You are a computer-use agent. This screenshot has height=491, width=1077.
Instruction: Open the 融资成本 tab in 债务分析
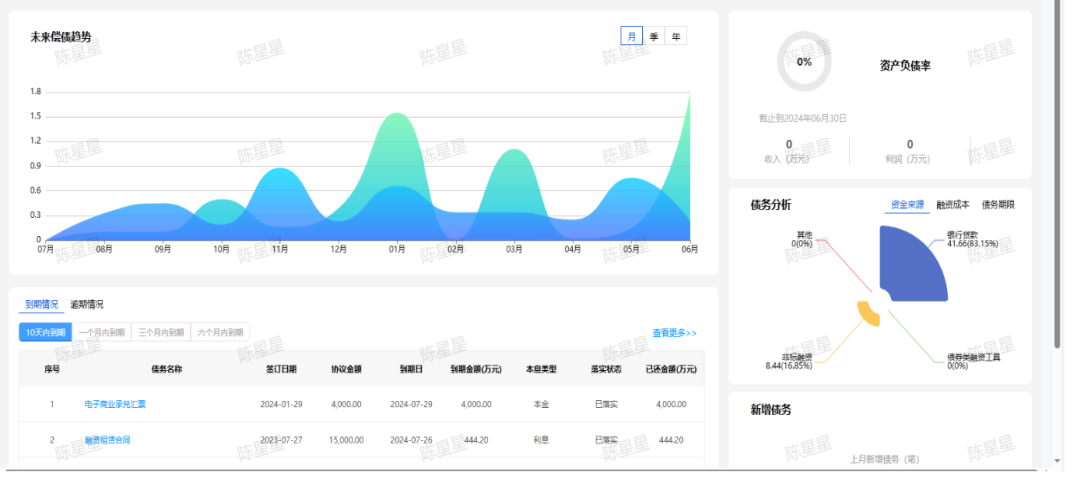(952, 205)
